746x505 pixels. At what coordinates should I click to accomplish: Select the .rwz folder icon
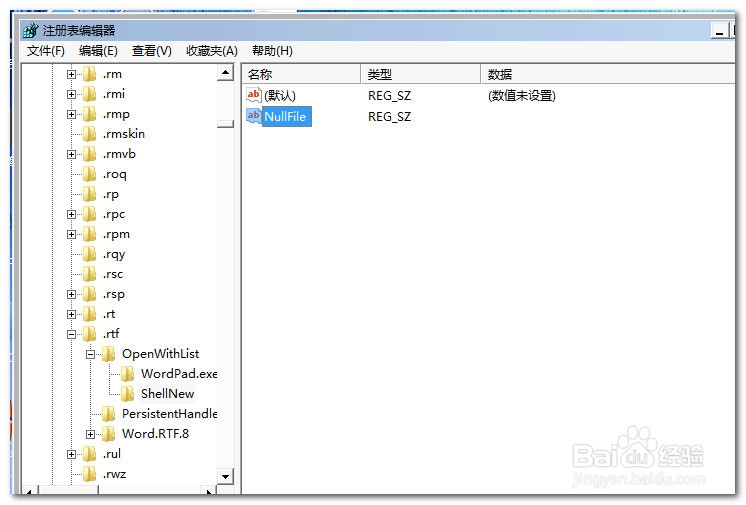click(89, 474)
